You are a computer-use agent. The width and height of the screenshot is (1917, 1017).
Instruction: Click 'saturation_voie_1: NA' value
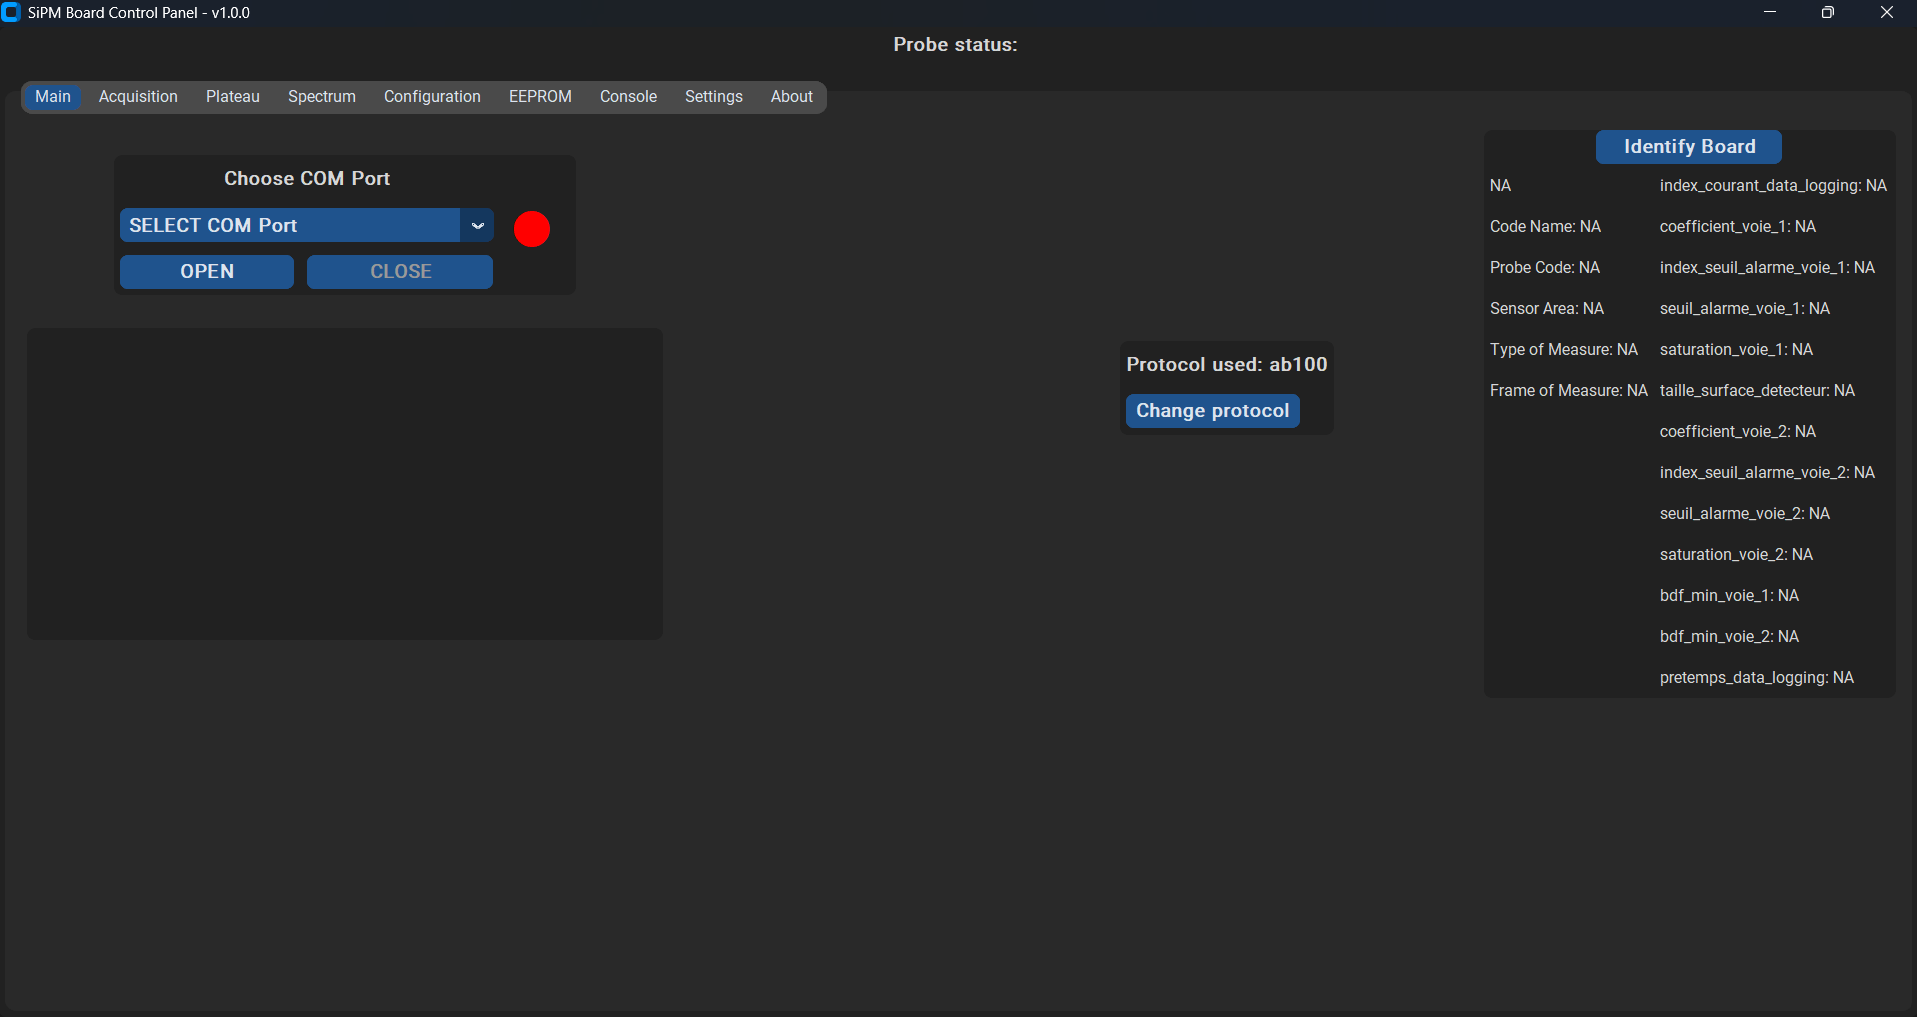point(1736,350)
